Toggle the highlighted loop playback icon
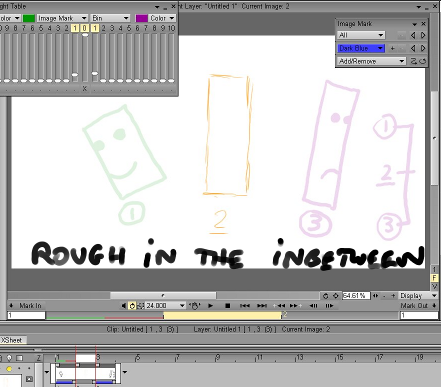 pyautogui.click(x=132, y=306)
